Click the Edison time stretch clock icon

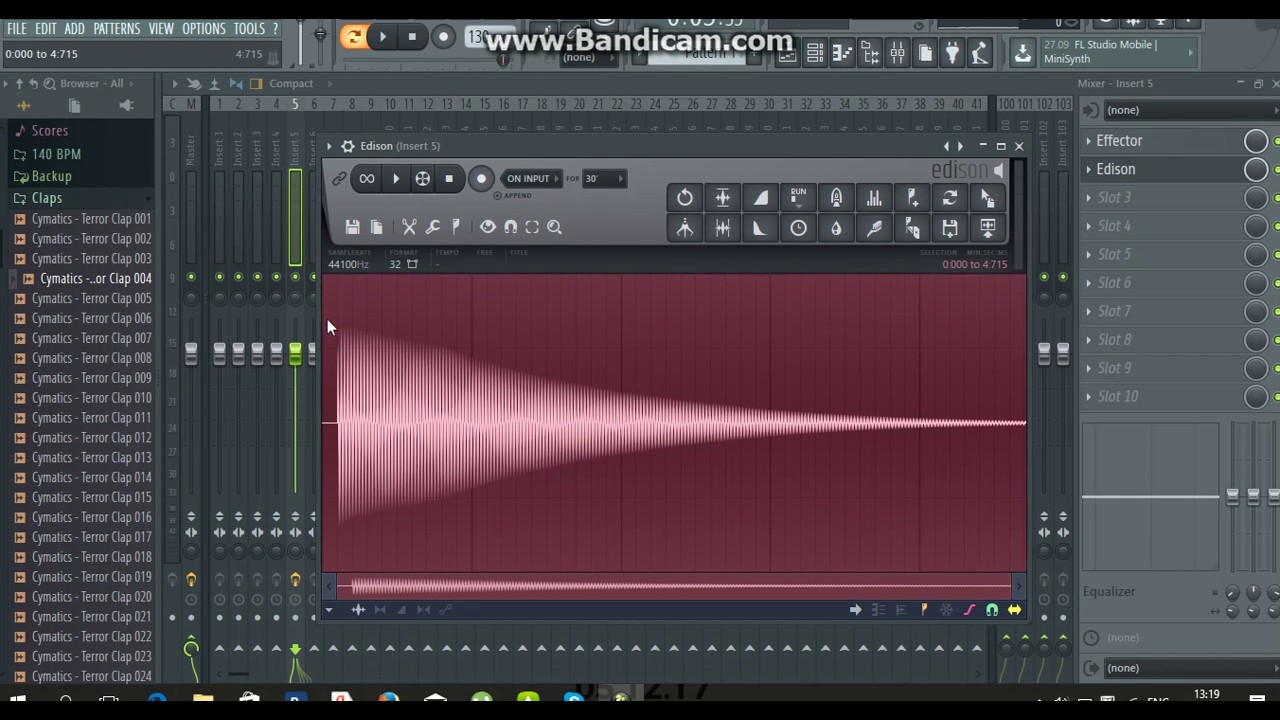798,229
